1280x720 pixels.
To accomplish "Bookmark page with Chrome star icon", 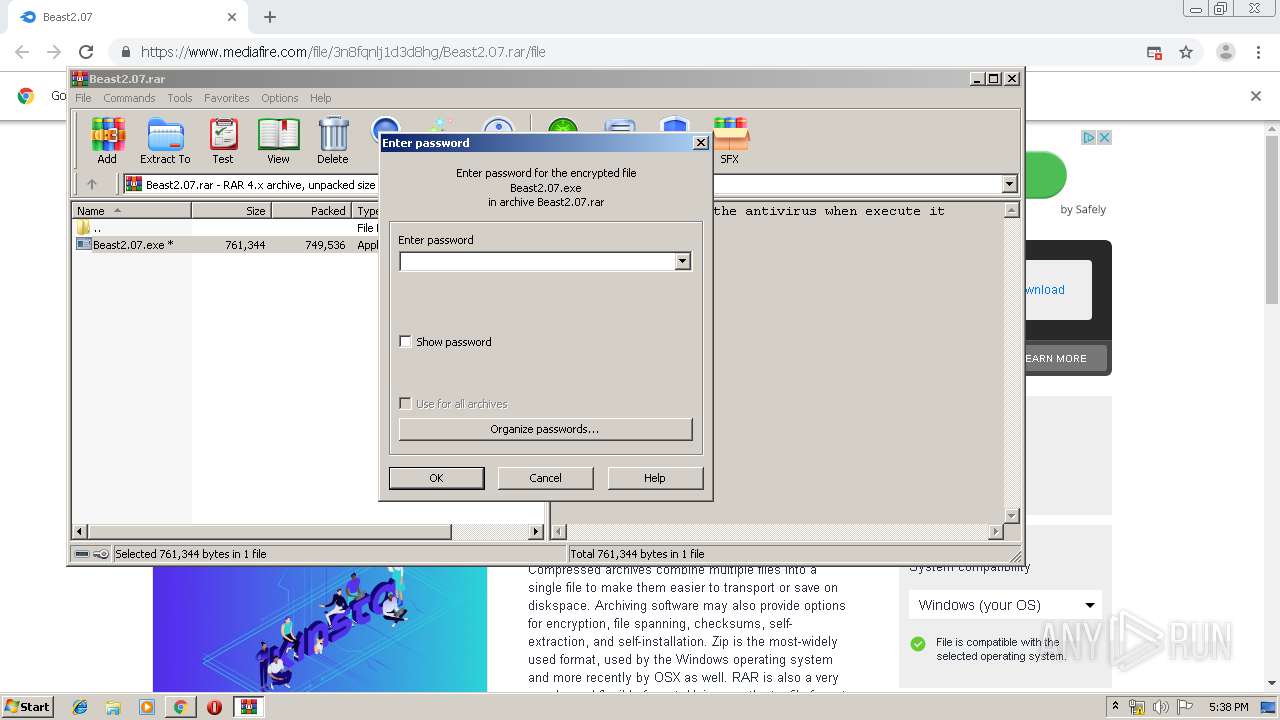I will [1186, 52].
